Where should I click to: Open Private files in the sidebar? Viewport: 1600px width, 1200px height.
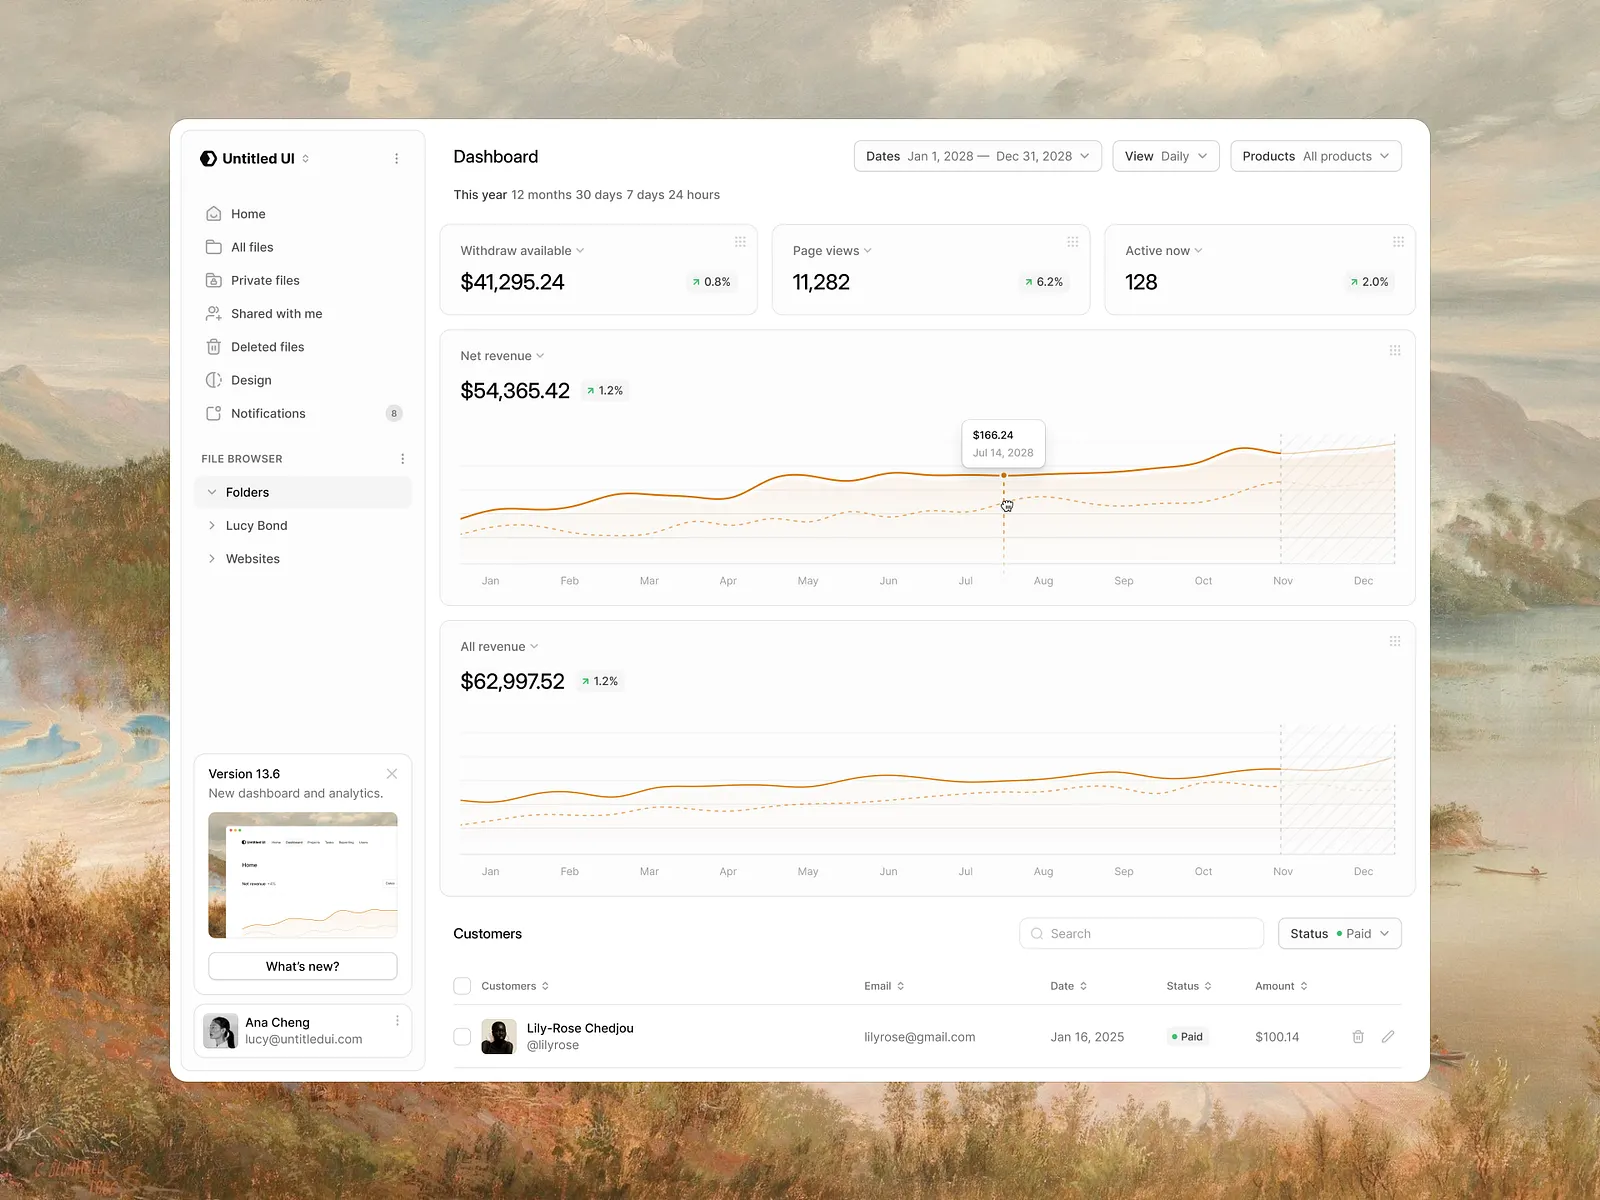[x=303, y=280]
